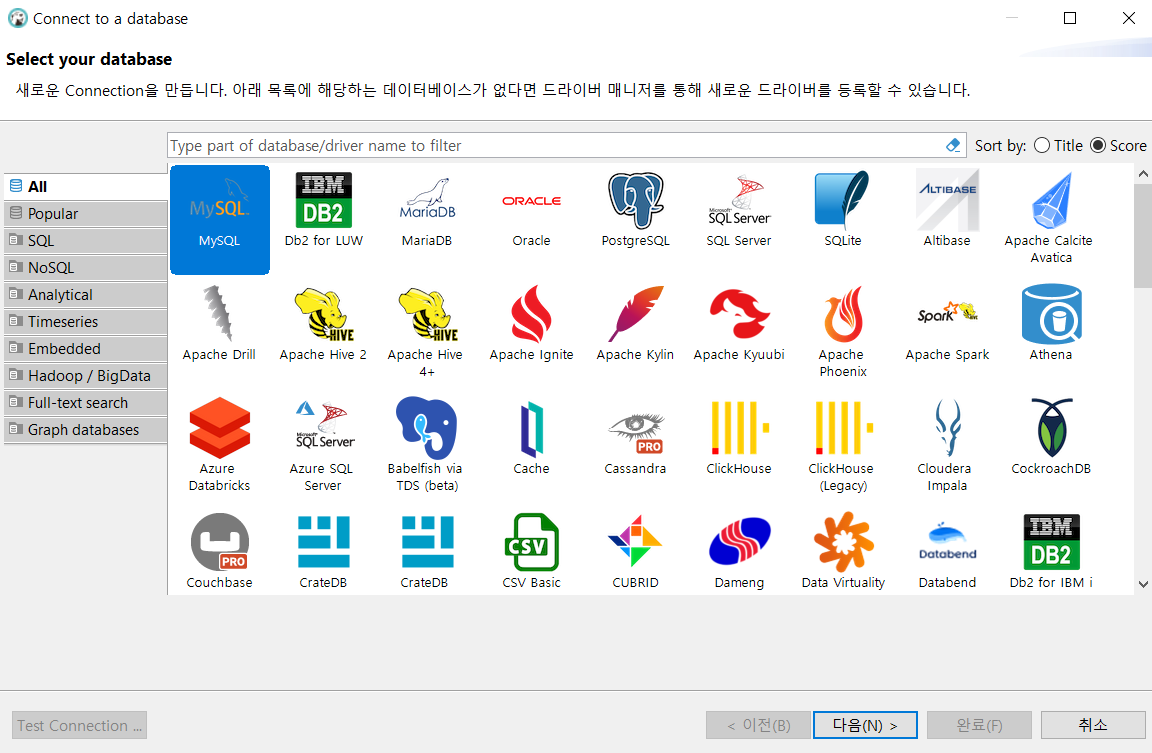Select the Apache Hive 4+ driver
The height and width of the screenshot is (753, 1152).
(427, 332)
